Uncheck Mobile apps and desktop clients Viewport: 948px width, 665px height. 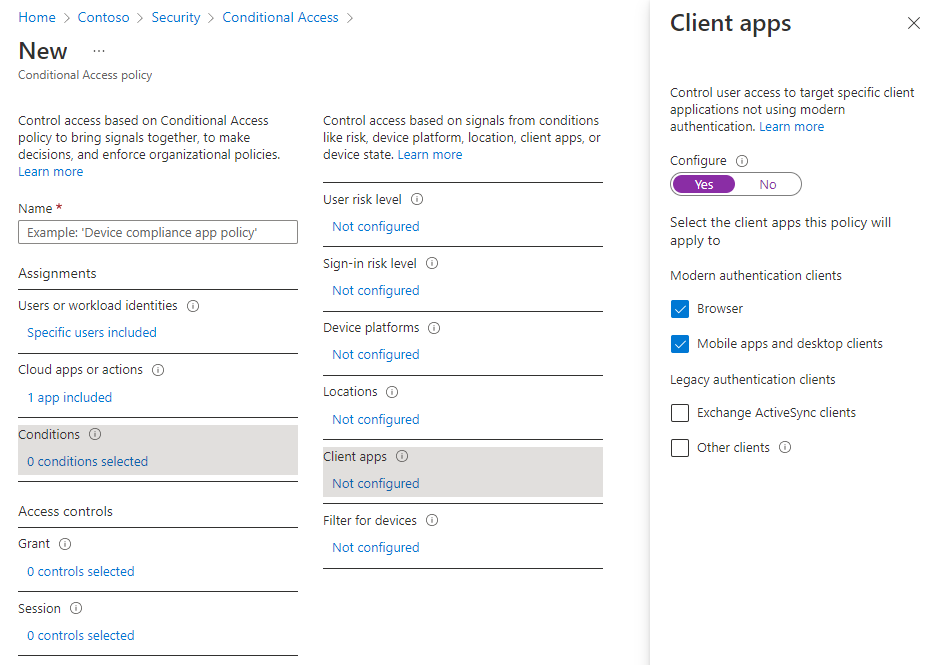[680, 343]
